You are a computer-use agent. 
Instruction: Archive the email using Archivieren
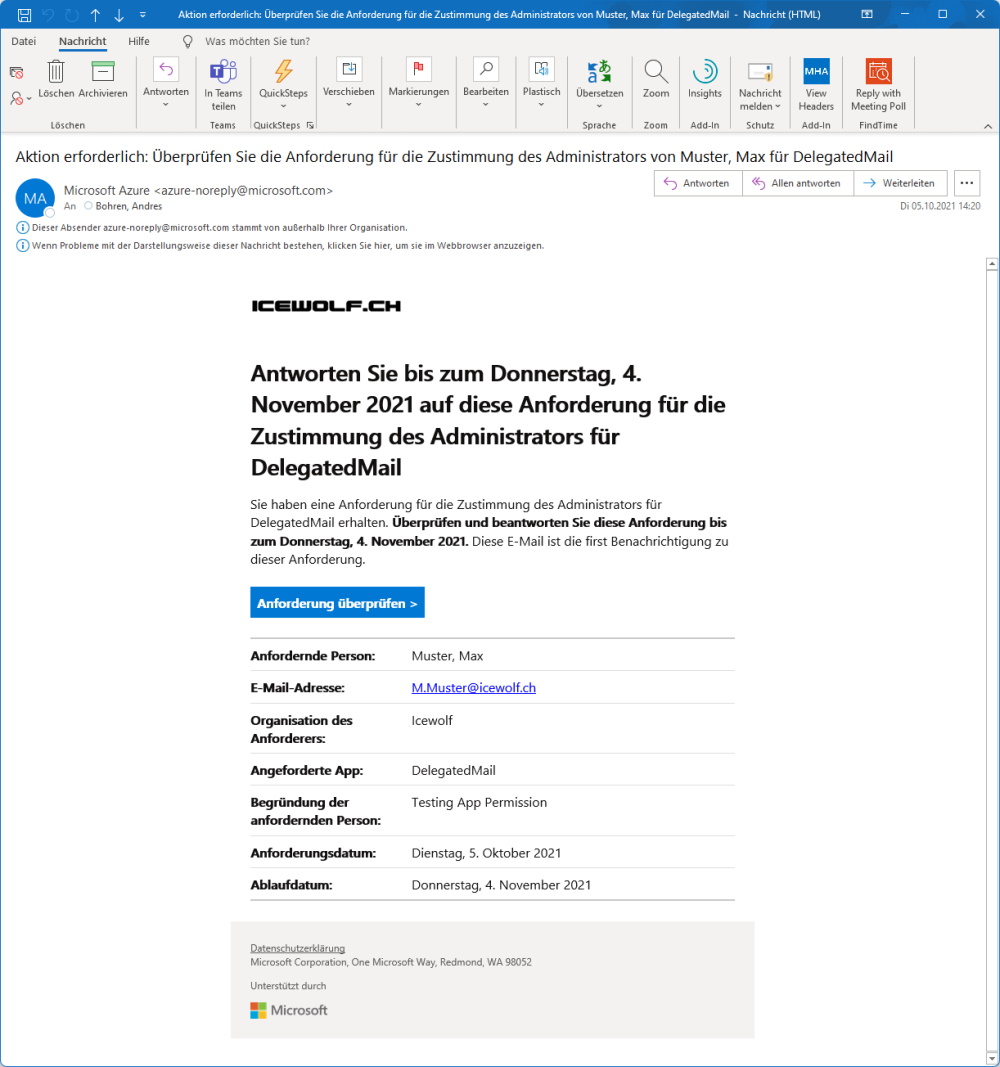click(x=103, y=80)
